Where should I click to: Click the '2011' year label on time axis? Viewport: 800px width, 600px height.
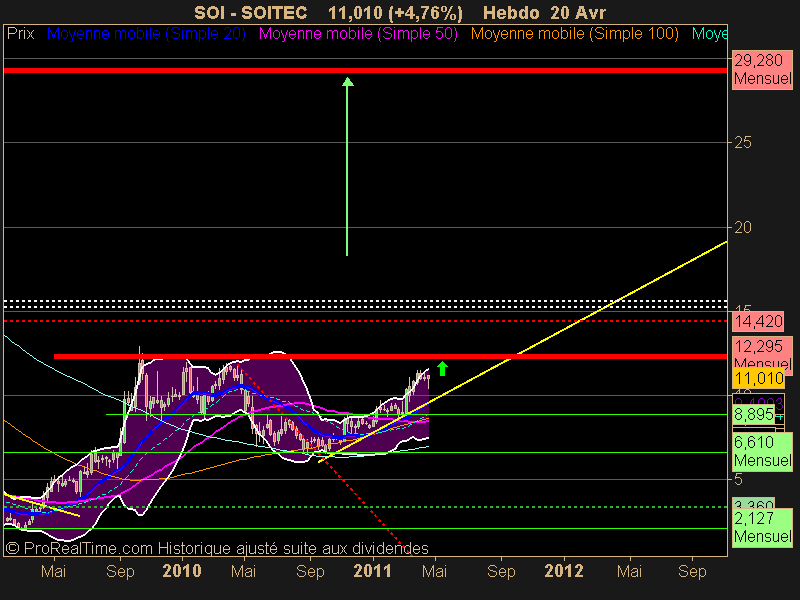372,571
